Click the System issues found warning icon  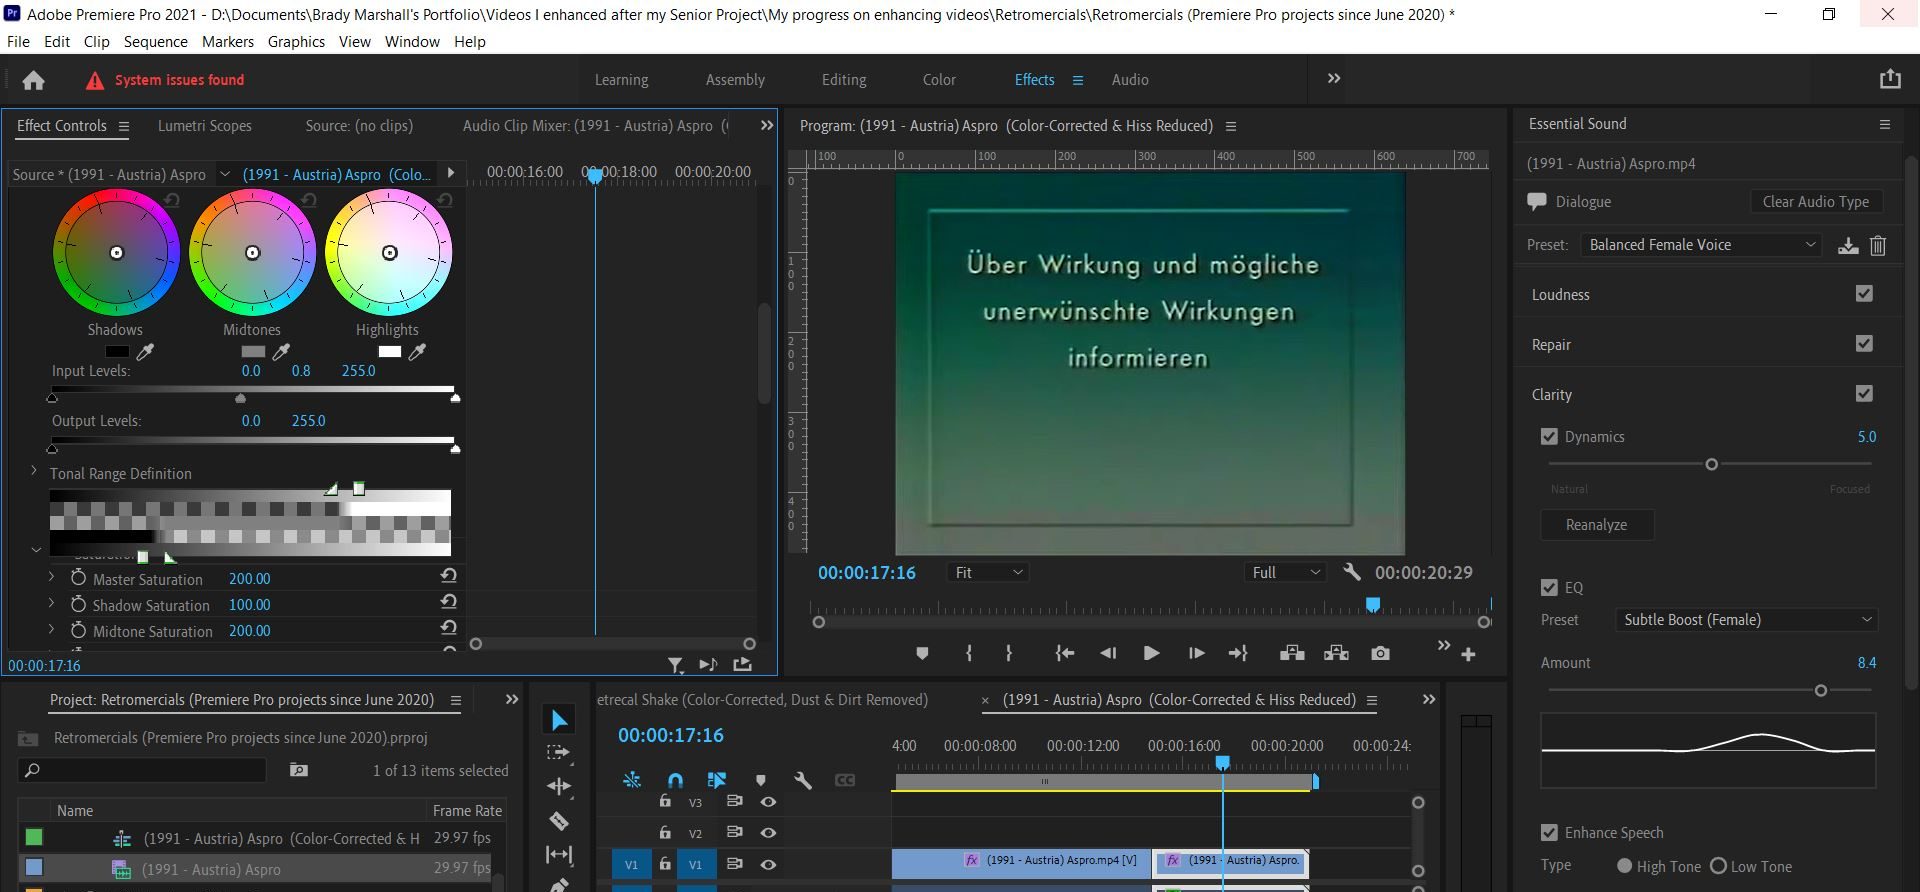pyautogui.click(x=94, y=81)
